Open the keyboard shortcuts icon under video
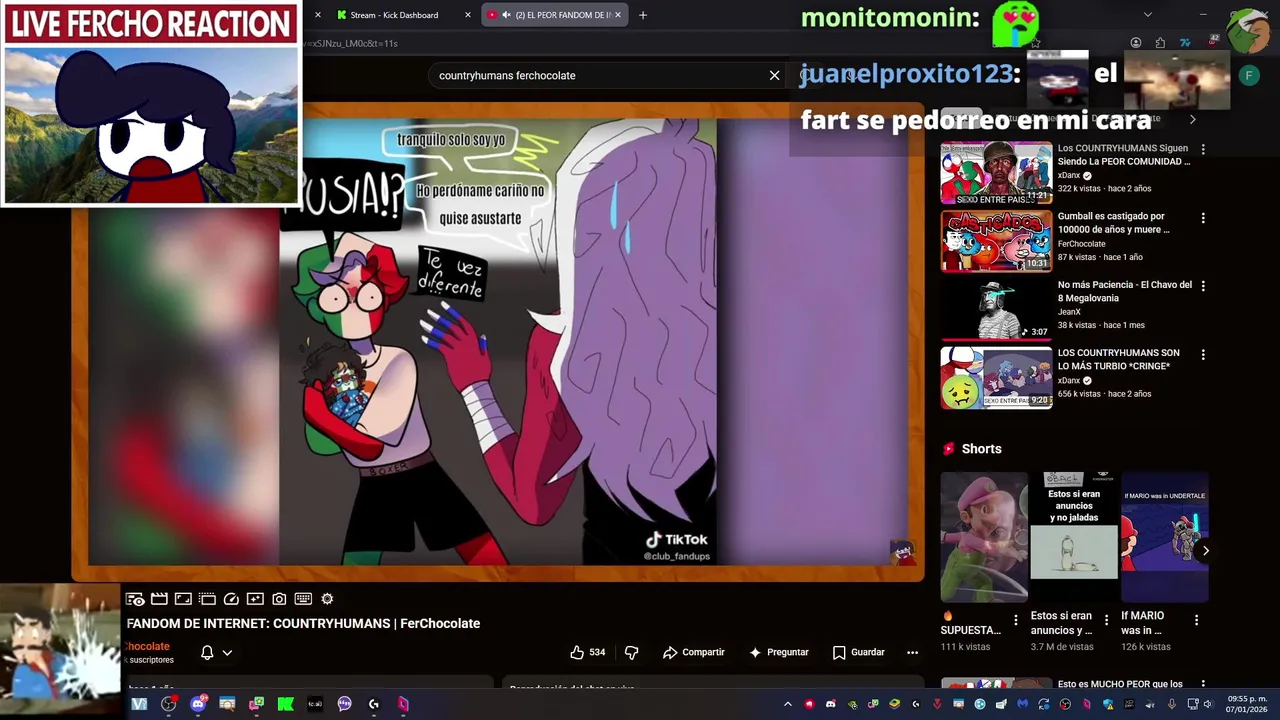1280x720 pixels. pyautogui.click(x=303, y=599)
